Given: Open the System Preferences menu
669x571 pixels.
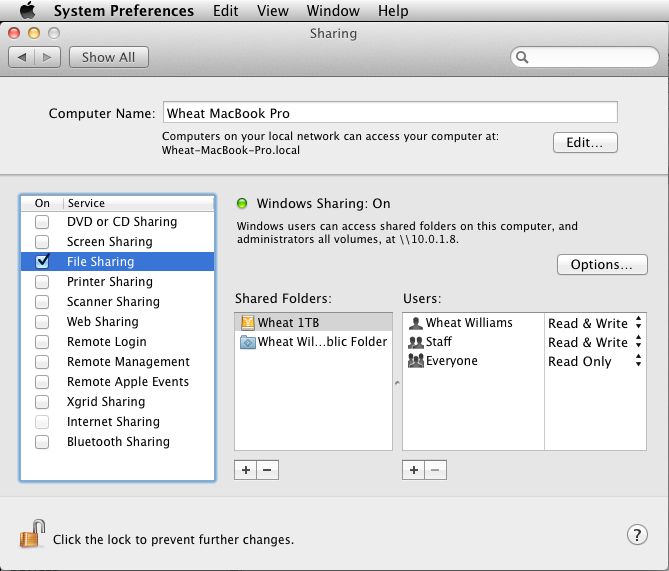Looking at the screenshot, I should coord(124,11).
